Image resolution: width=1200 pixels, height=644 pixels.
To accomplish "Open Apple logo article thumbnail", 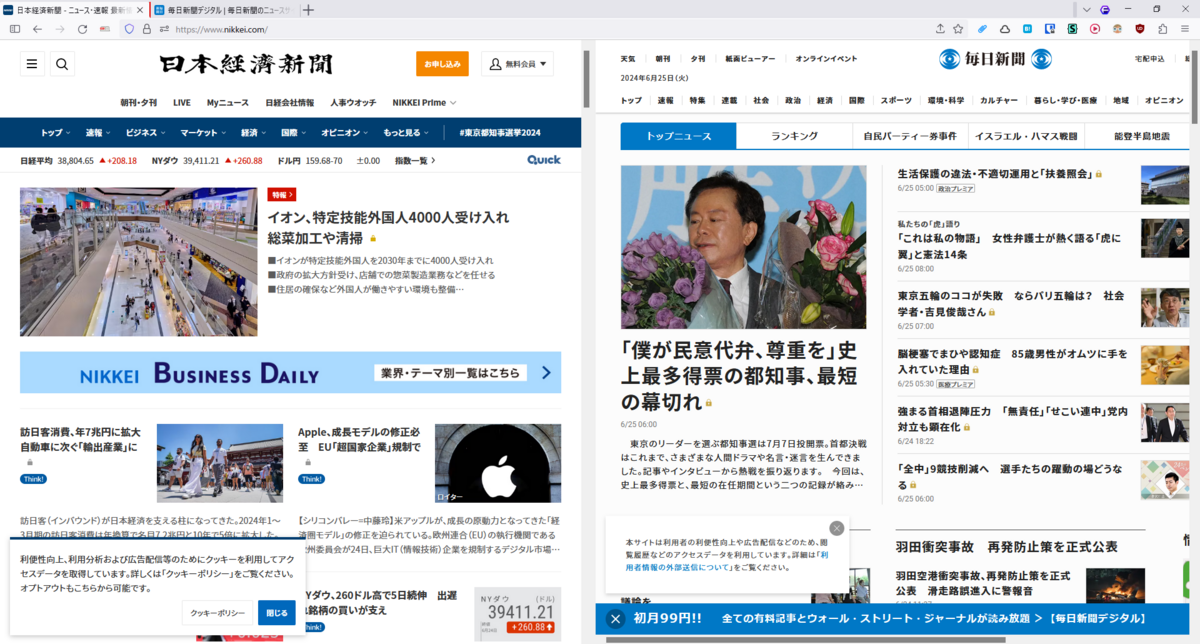I will coord(498,463).
